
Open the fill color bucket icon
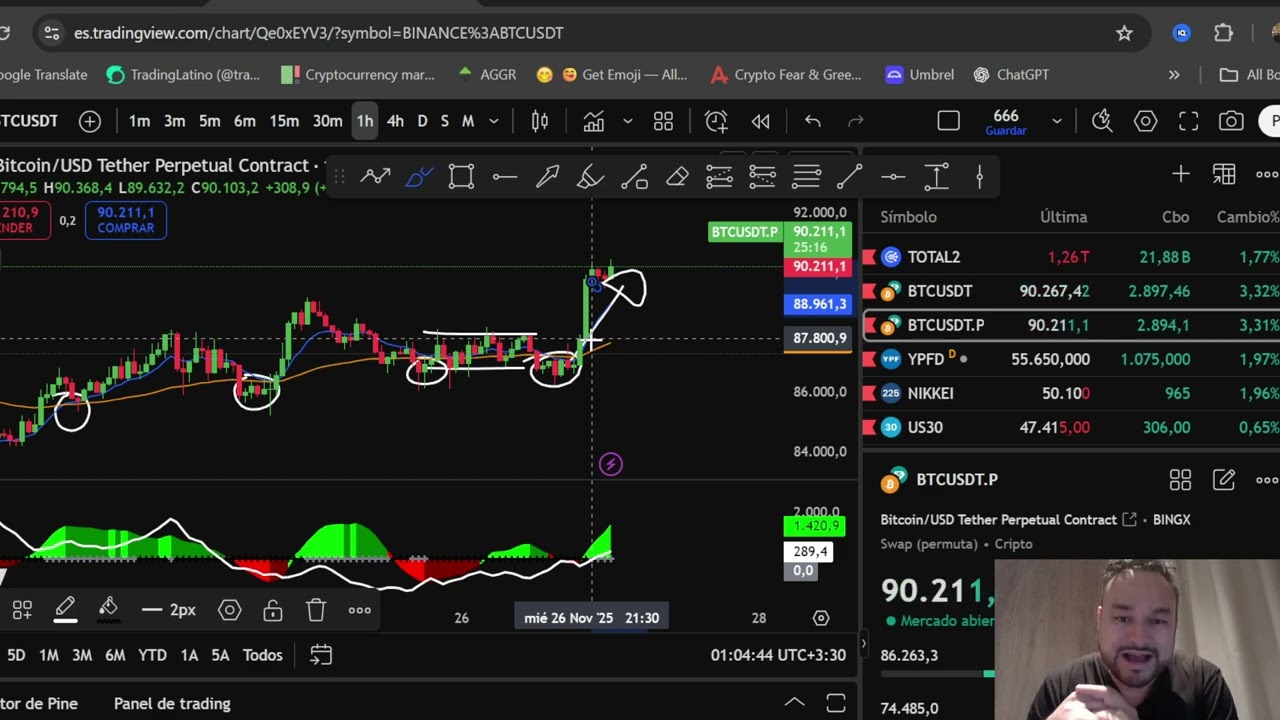pyautogui.click(x=108, y=609)
